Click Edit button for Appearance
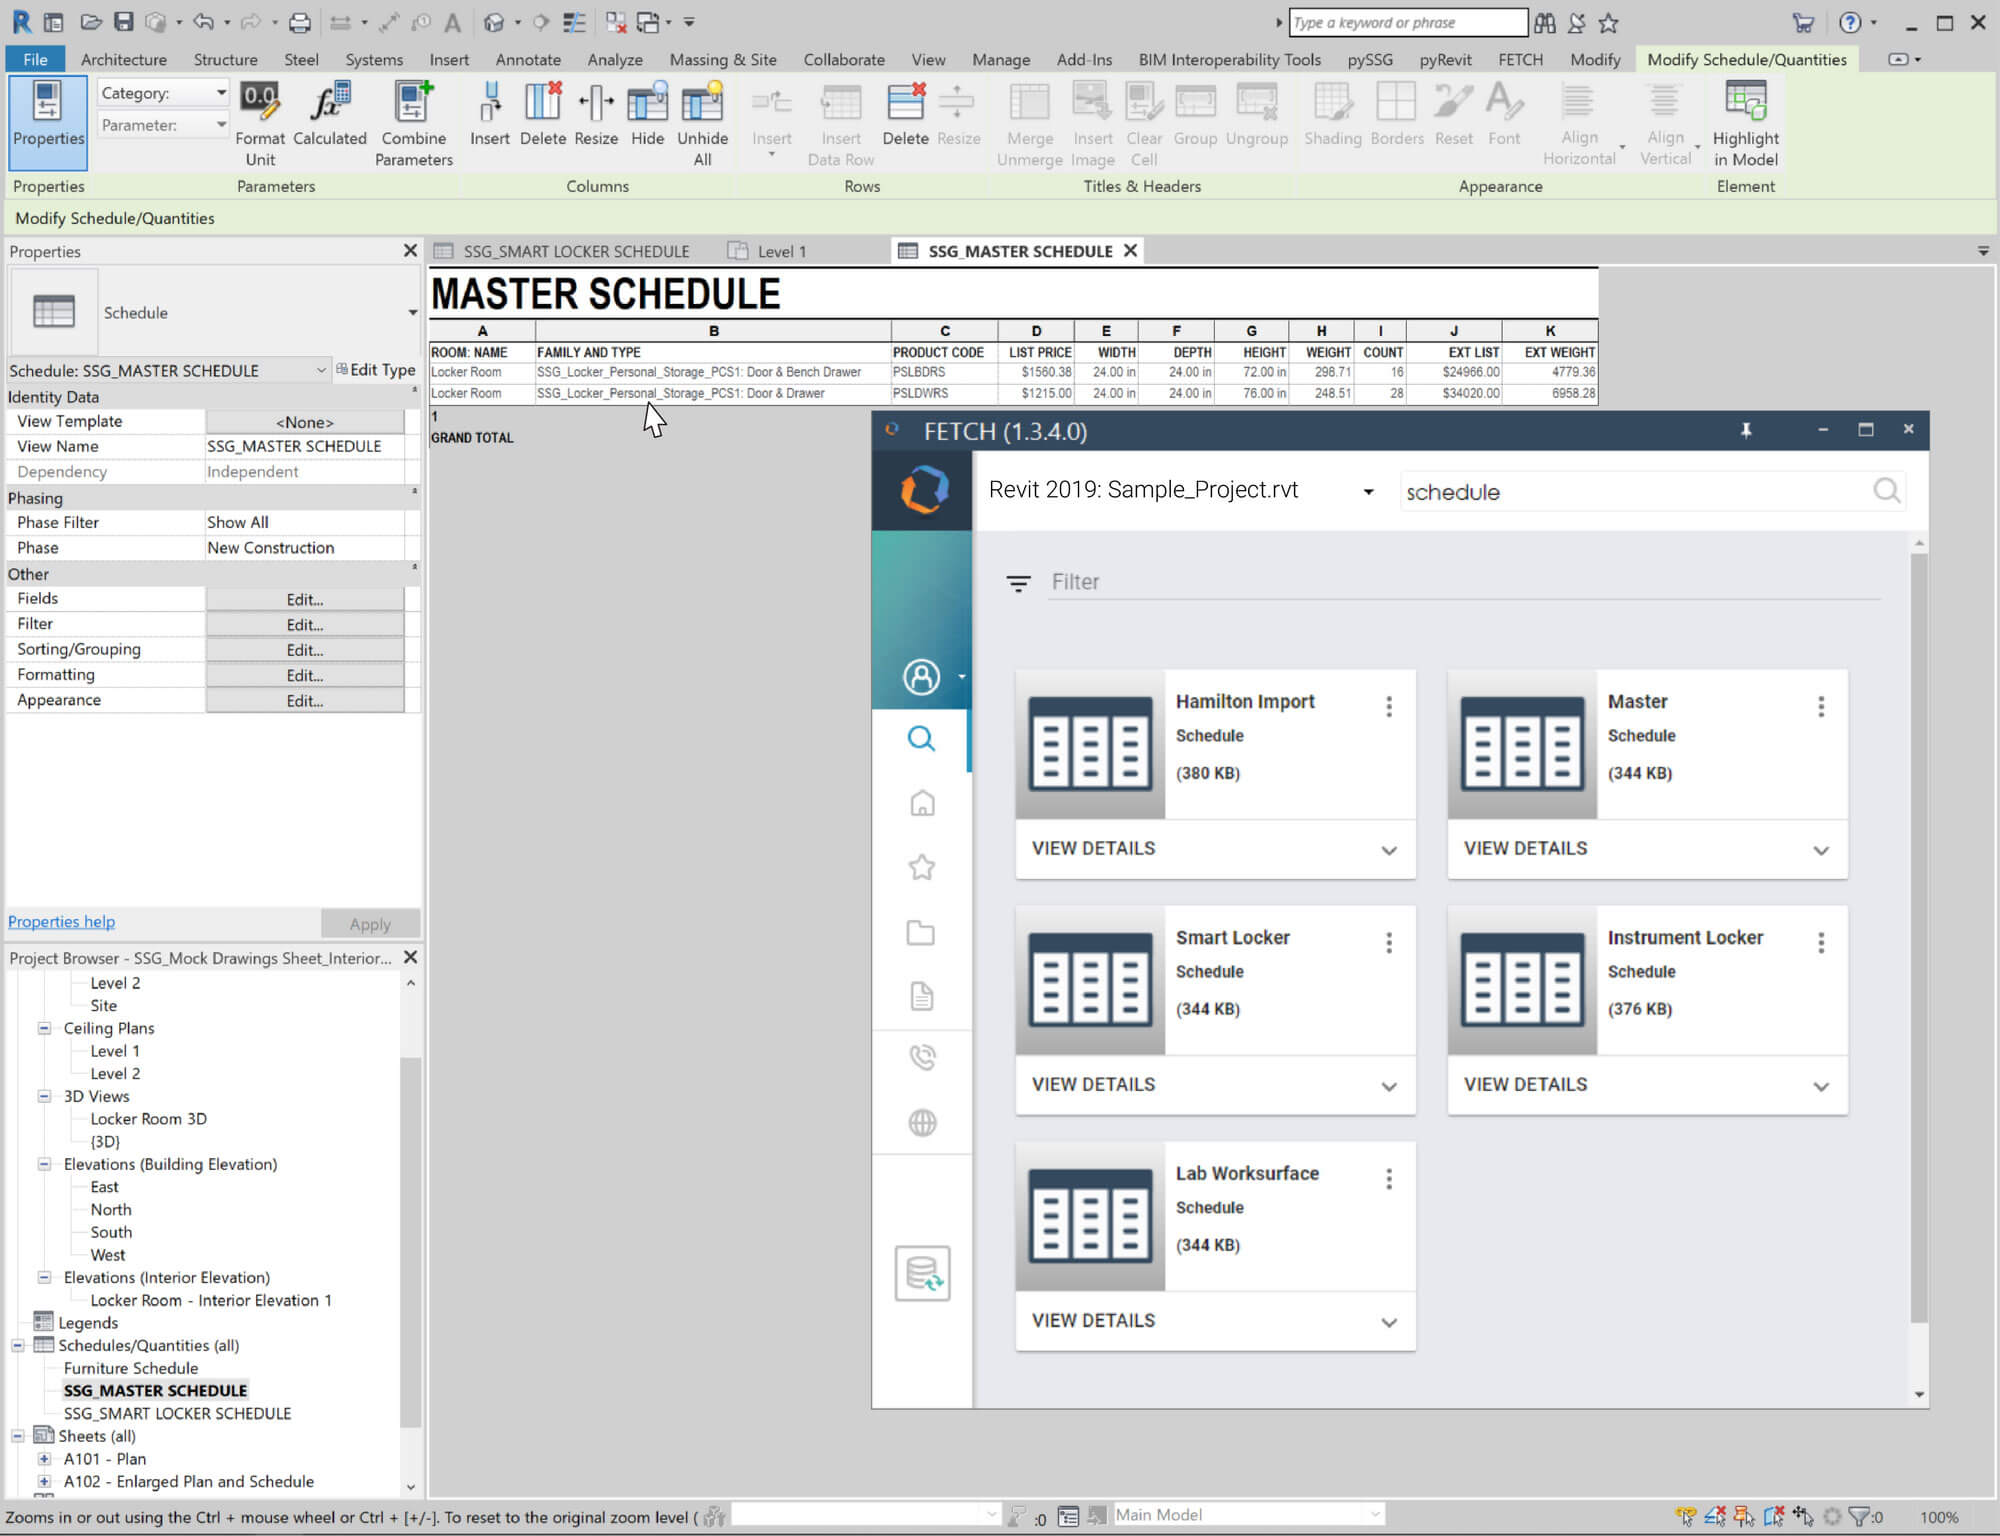 point(305,701)
